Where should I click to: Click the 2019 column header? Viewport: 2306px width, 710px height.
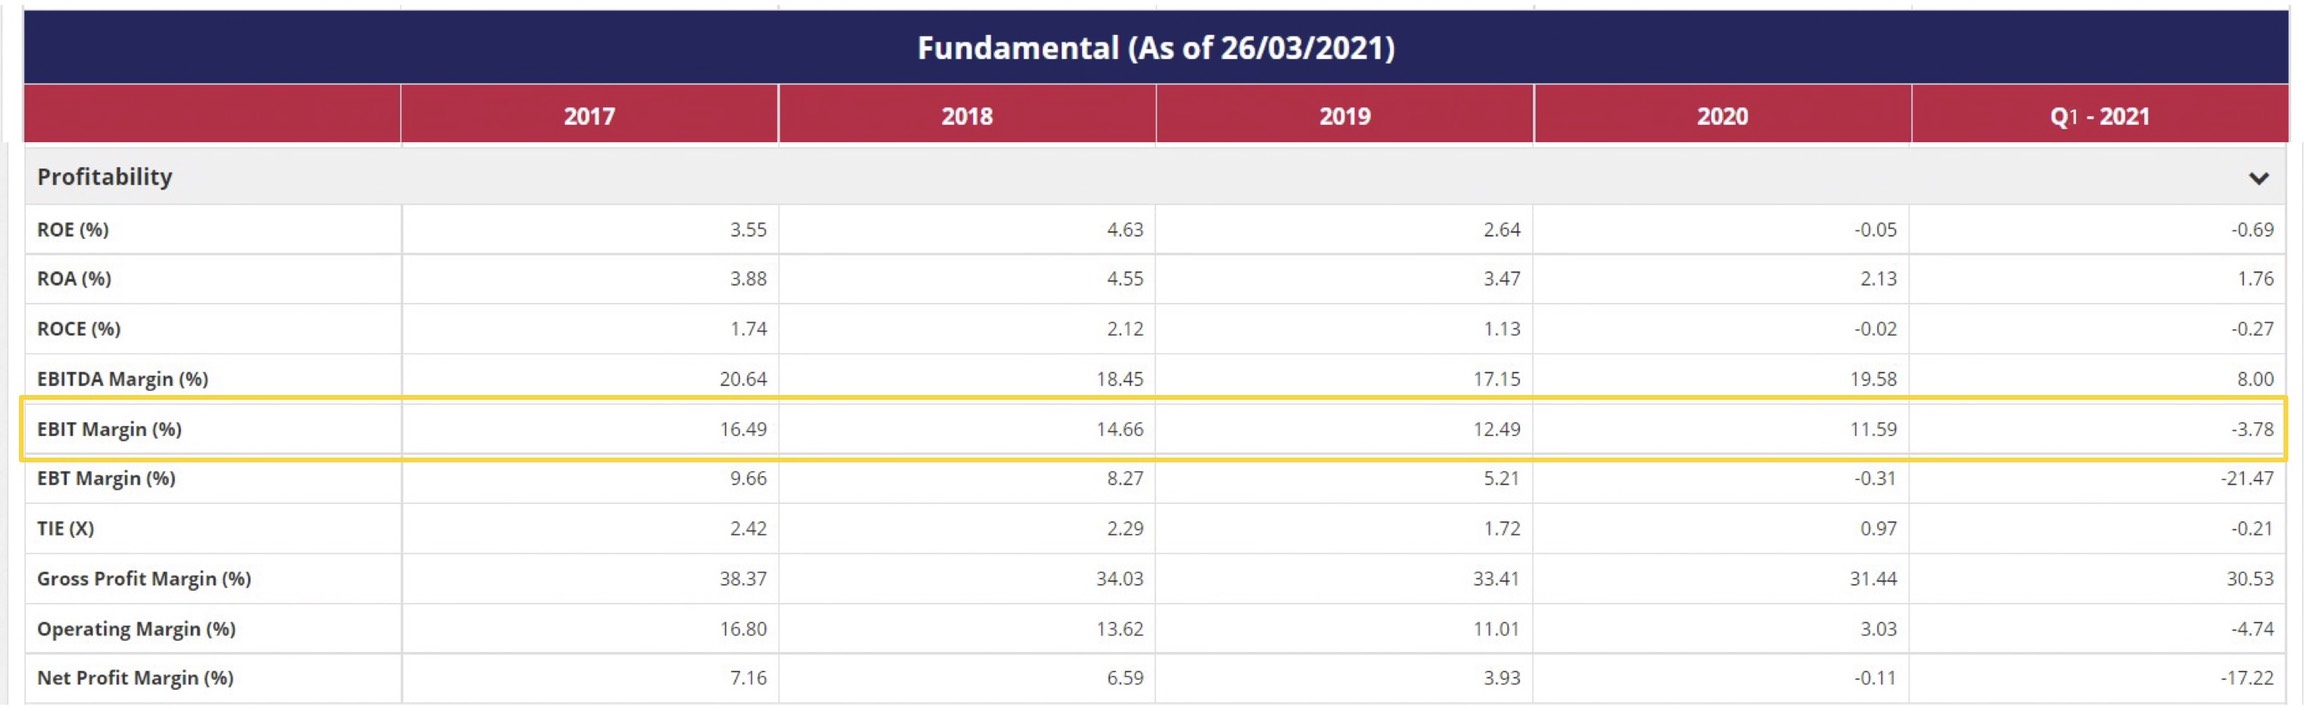pyautogui.click(x=1344, y=116)
